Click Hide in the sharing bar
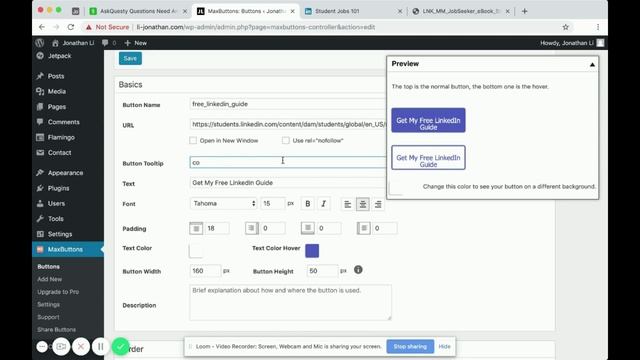The width and height of the screenshot is (640, 360). (x=444, y=347)
